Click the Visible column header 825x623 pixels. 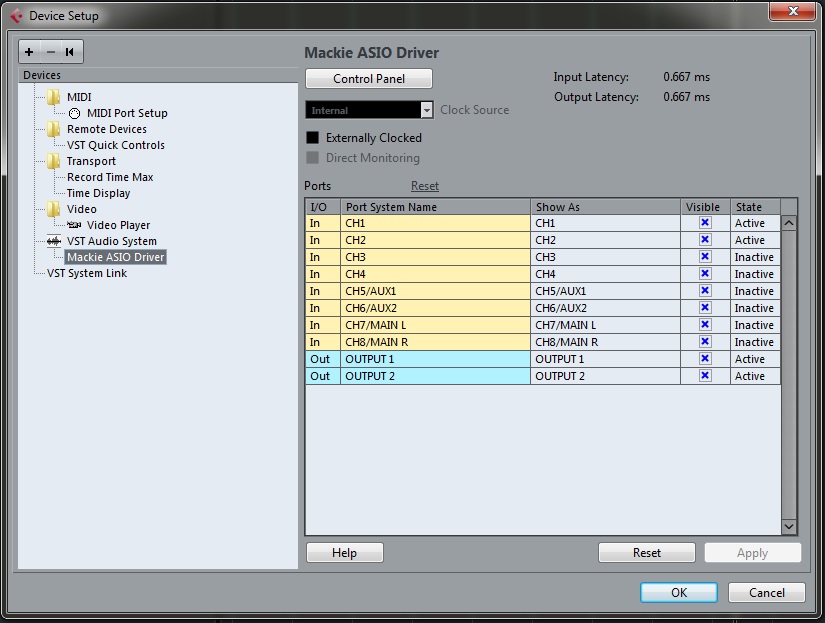point(705,207)
